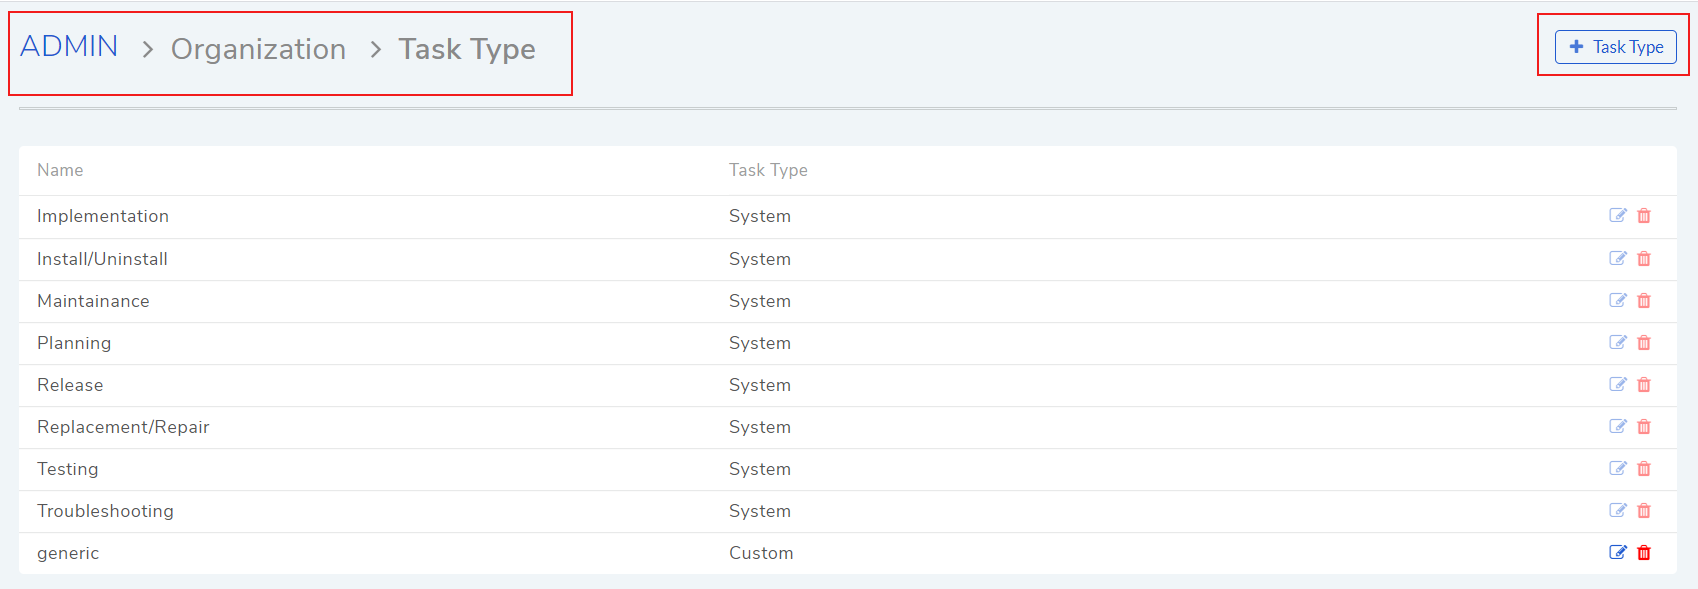Viewport: 1698px width, 589px height.
Task: Edit the Implementation task type
Action: (1618, 215)
